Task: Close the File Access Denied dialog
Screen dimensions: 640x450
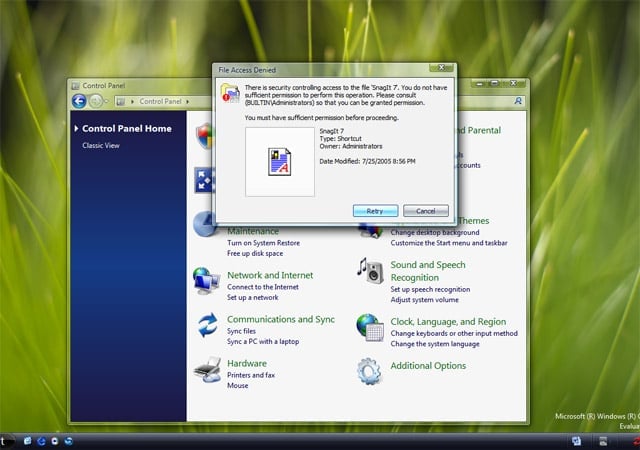Action: coord(441,68)
